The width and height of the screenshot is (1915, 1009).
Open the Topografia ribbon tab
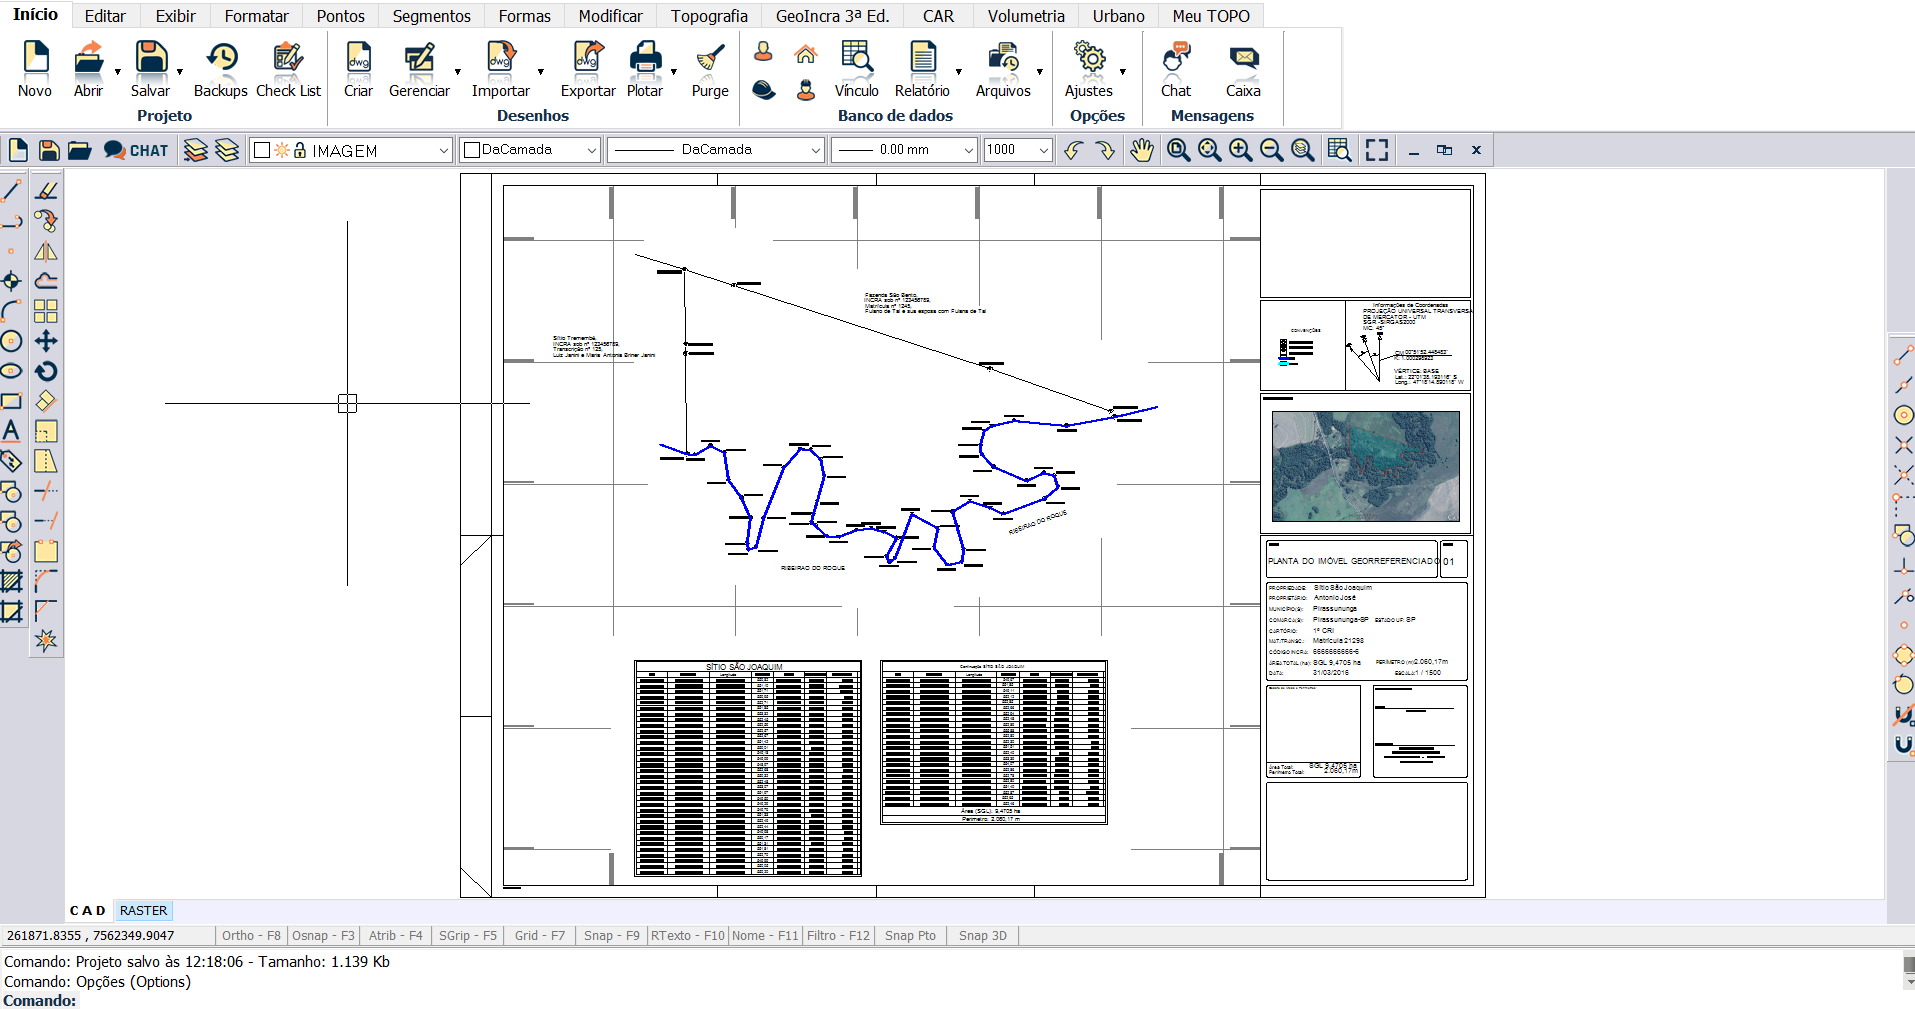click(709, 16)
